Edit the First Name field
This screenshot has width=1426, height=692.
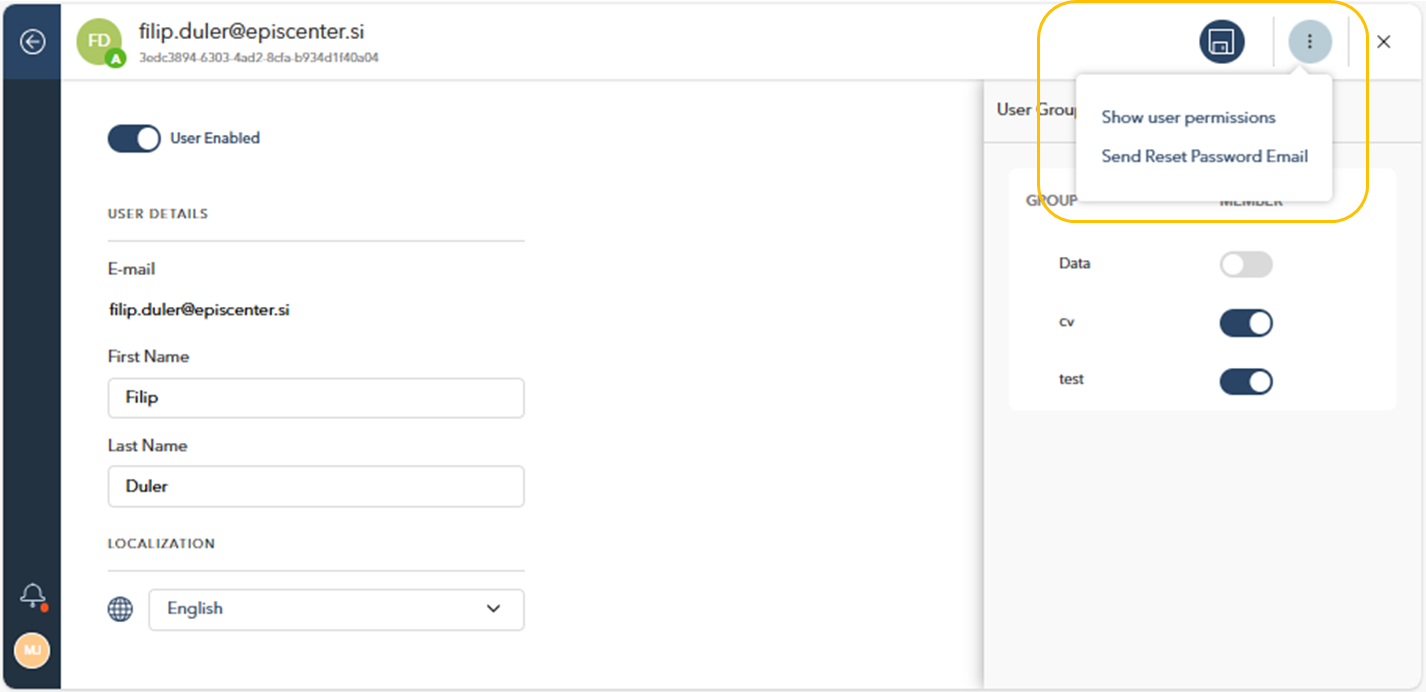point(316,397)
